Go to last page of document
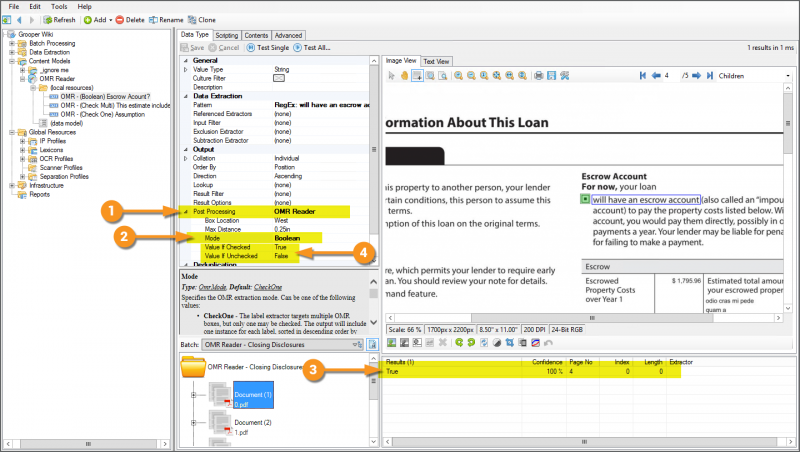 [710, 76]
